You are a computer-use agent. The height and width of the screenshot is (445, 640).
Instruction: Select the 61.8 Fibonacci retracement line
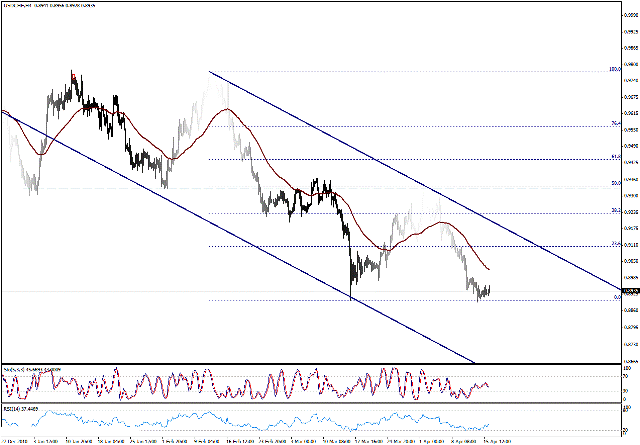pos(400,158)
